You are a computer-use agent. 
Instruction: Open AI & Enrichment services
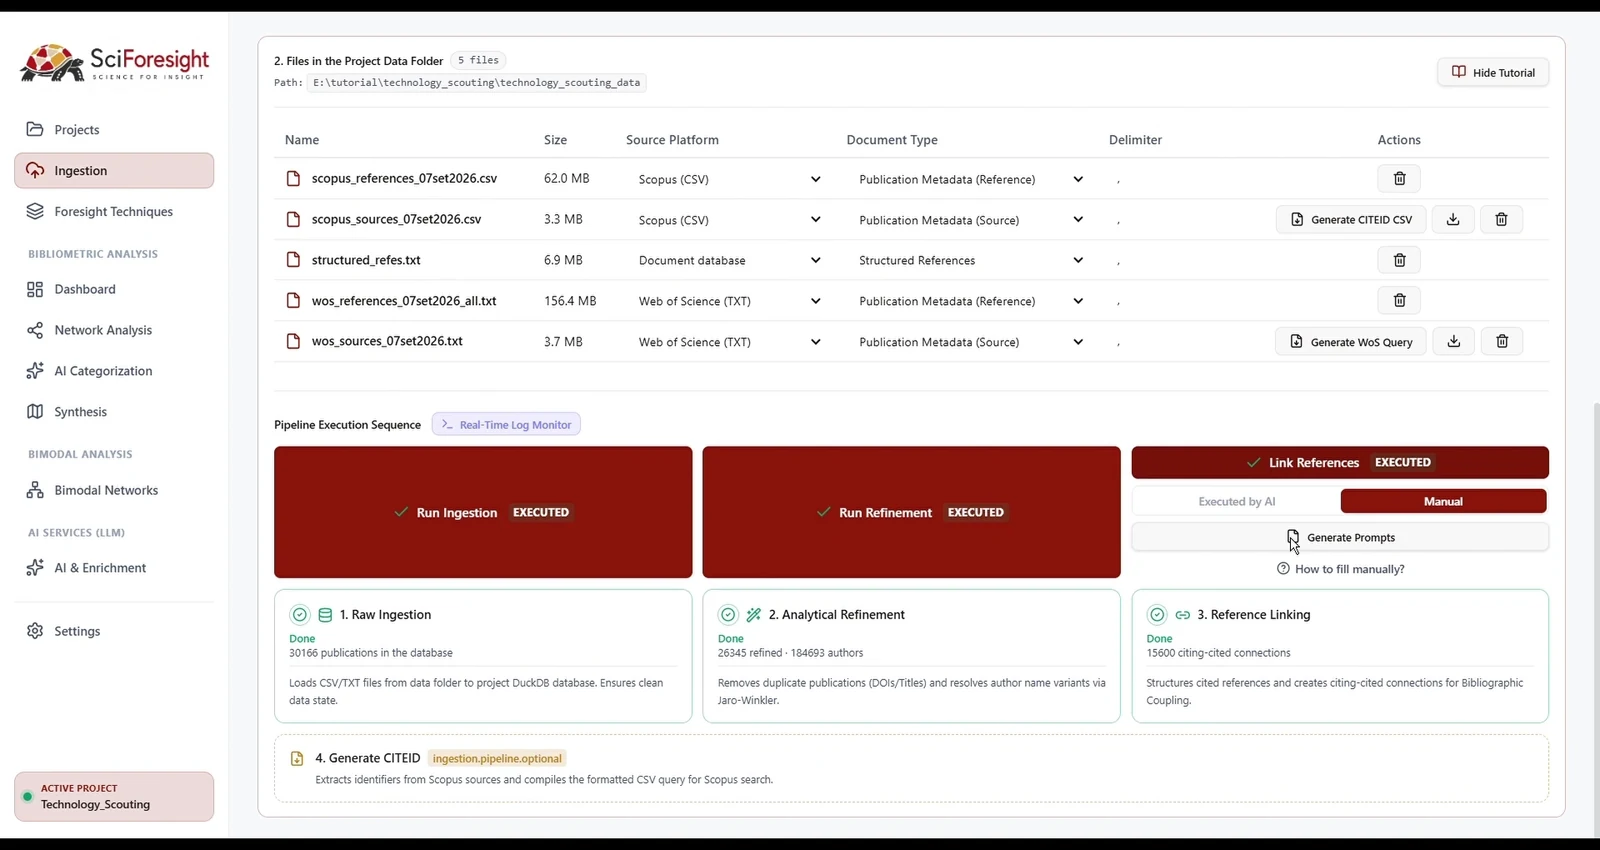pyautogui.click(x=114, y=568)
